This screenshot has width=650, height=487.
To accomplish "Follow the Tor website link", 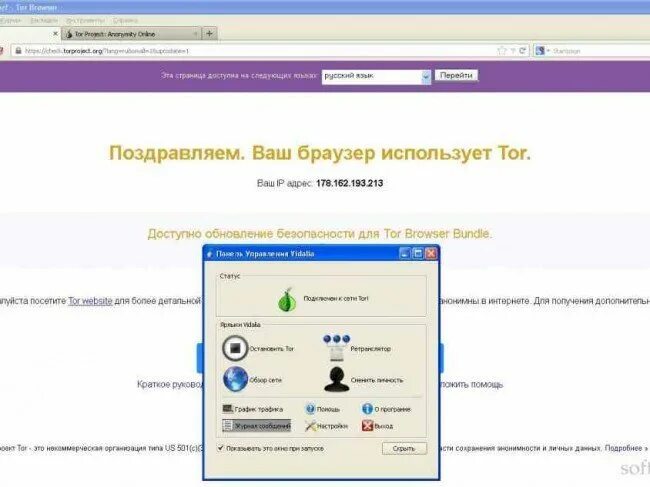I will (90, 301).
